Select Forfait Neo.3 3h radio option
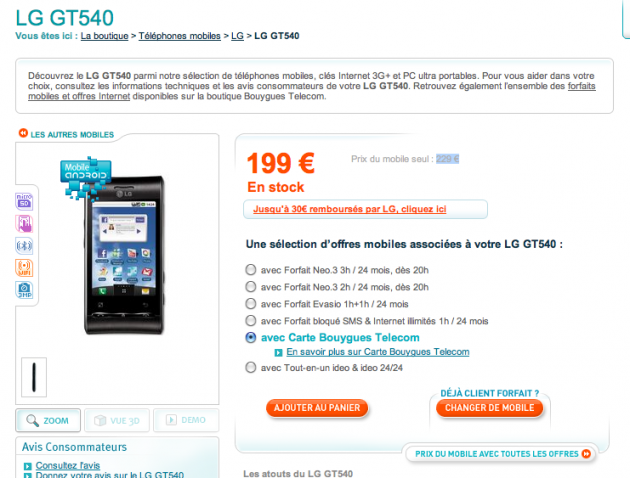 point(251,270)
